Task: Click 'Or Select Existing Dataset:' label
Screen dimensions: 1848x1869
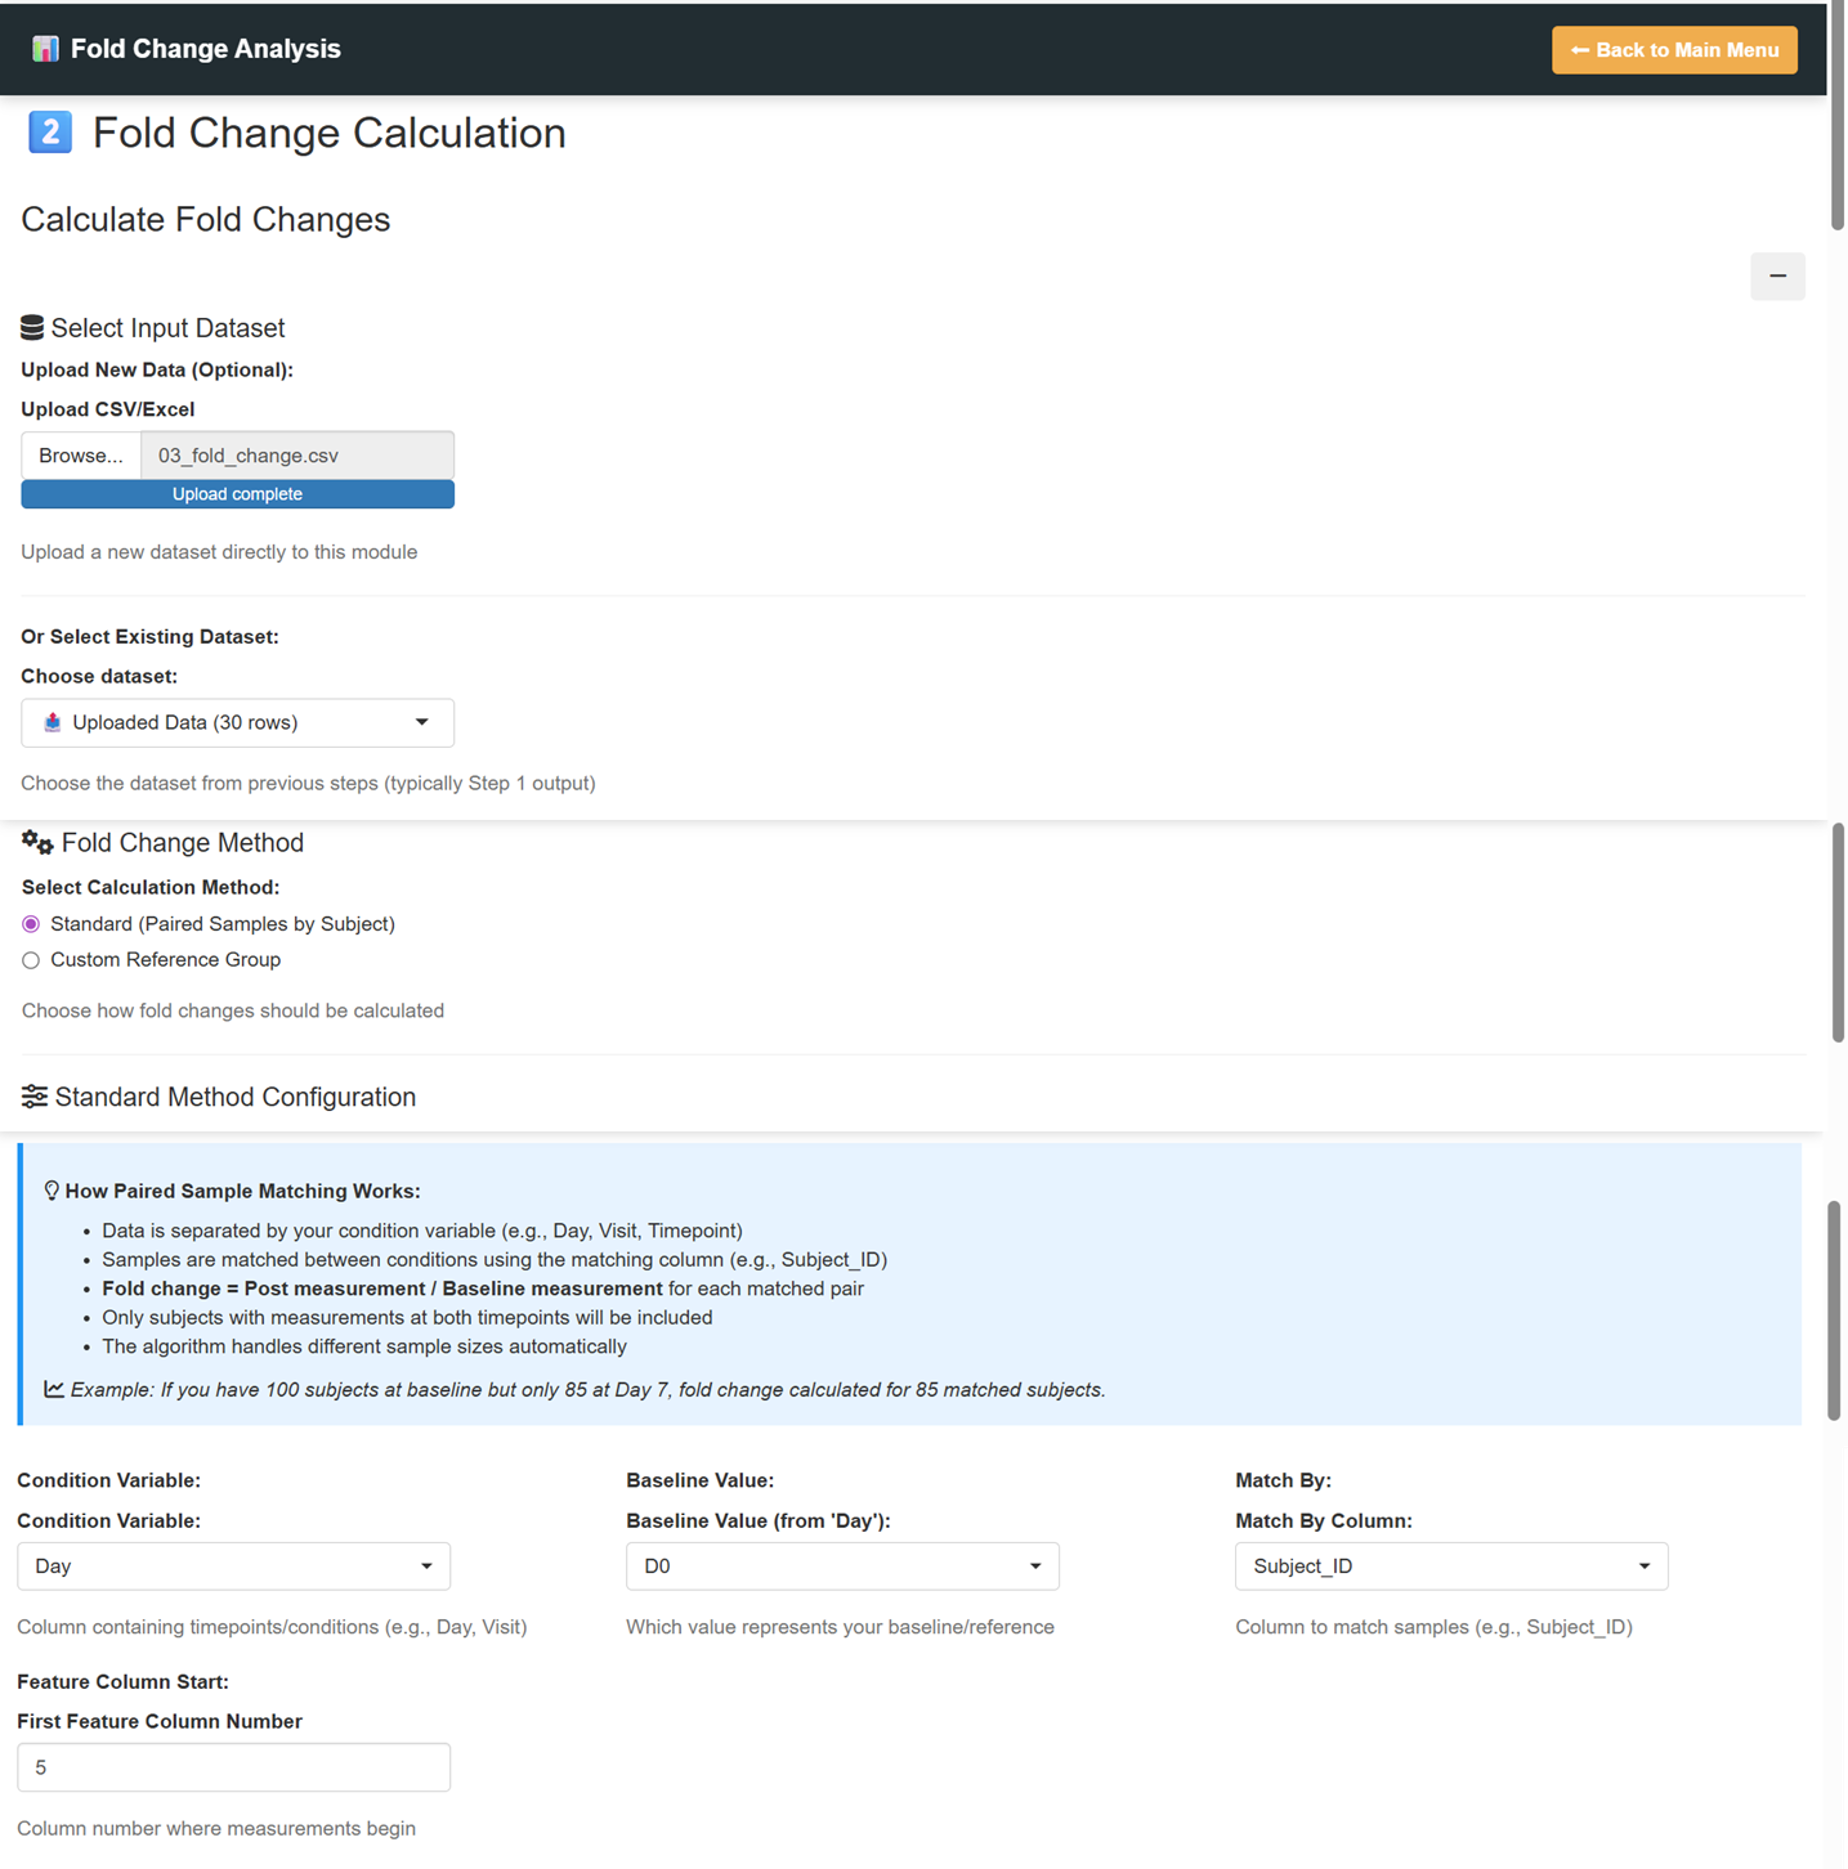Action: [x=150, y=637]
